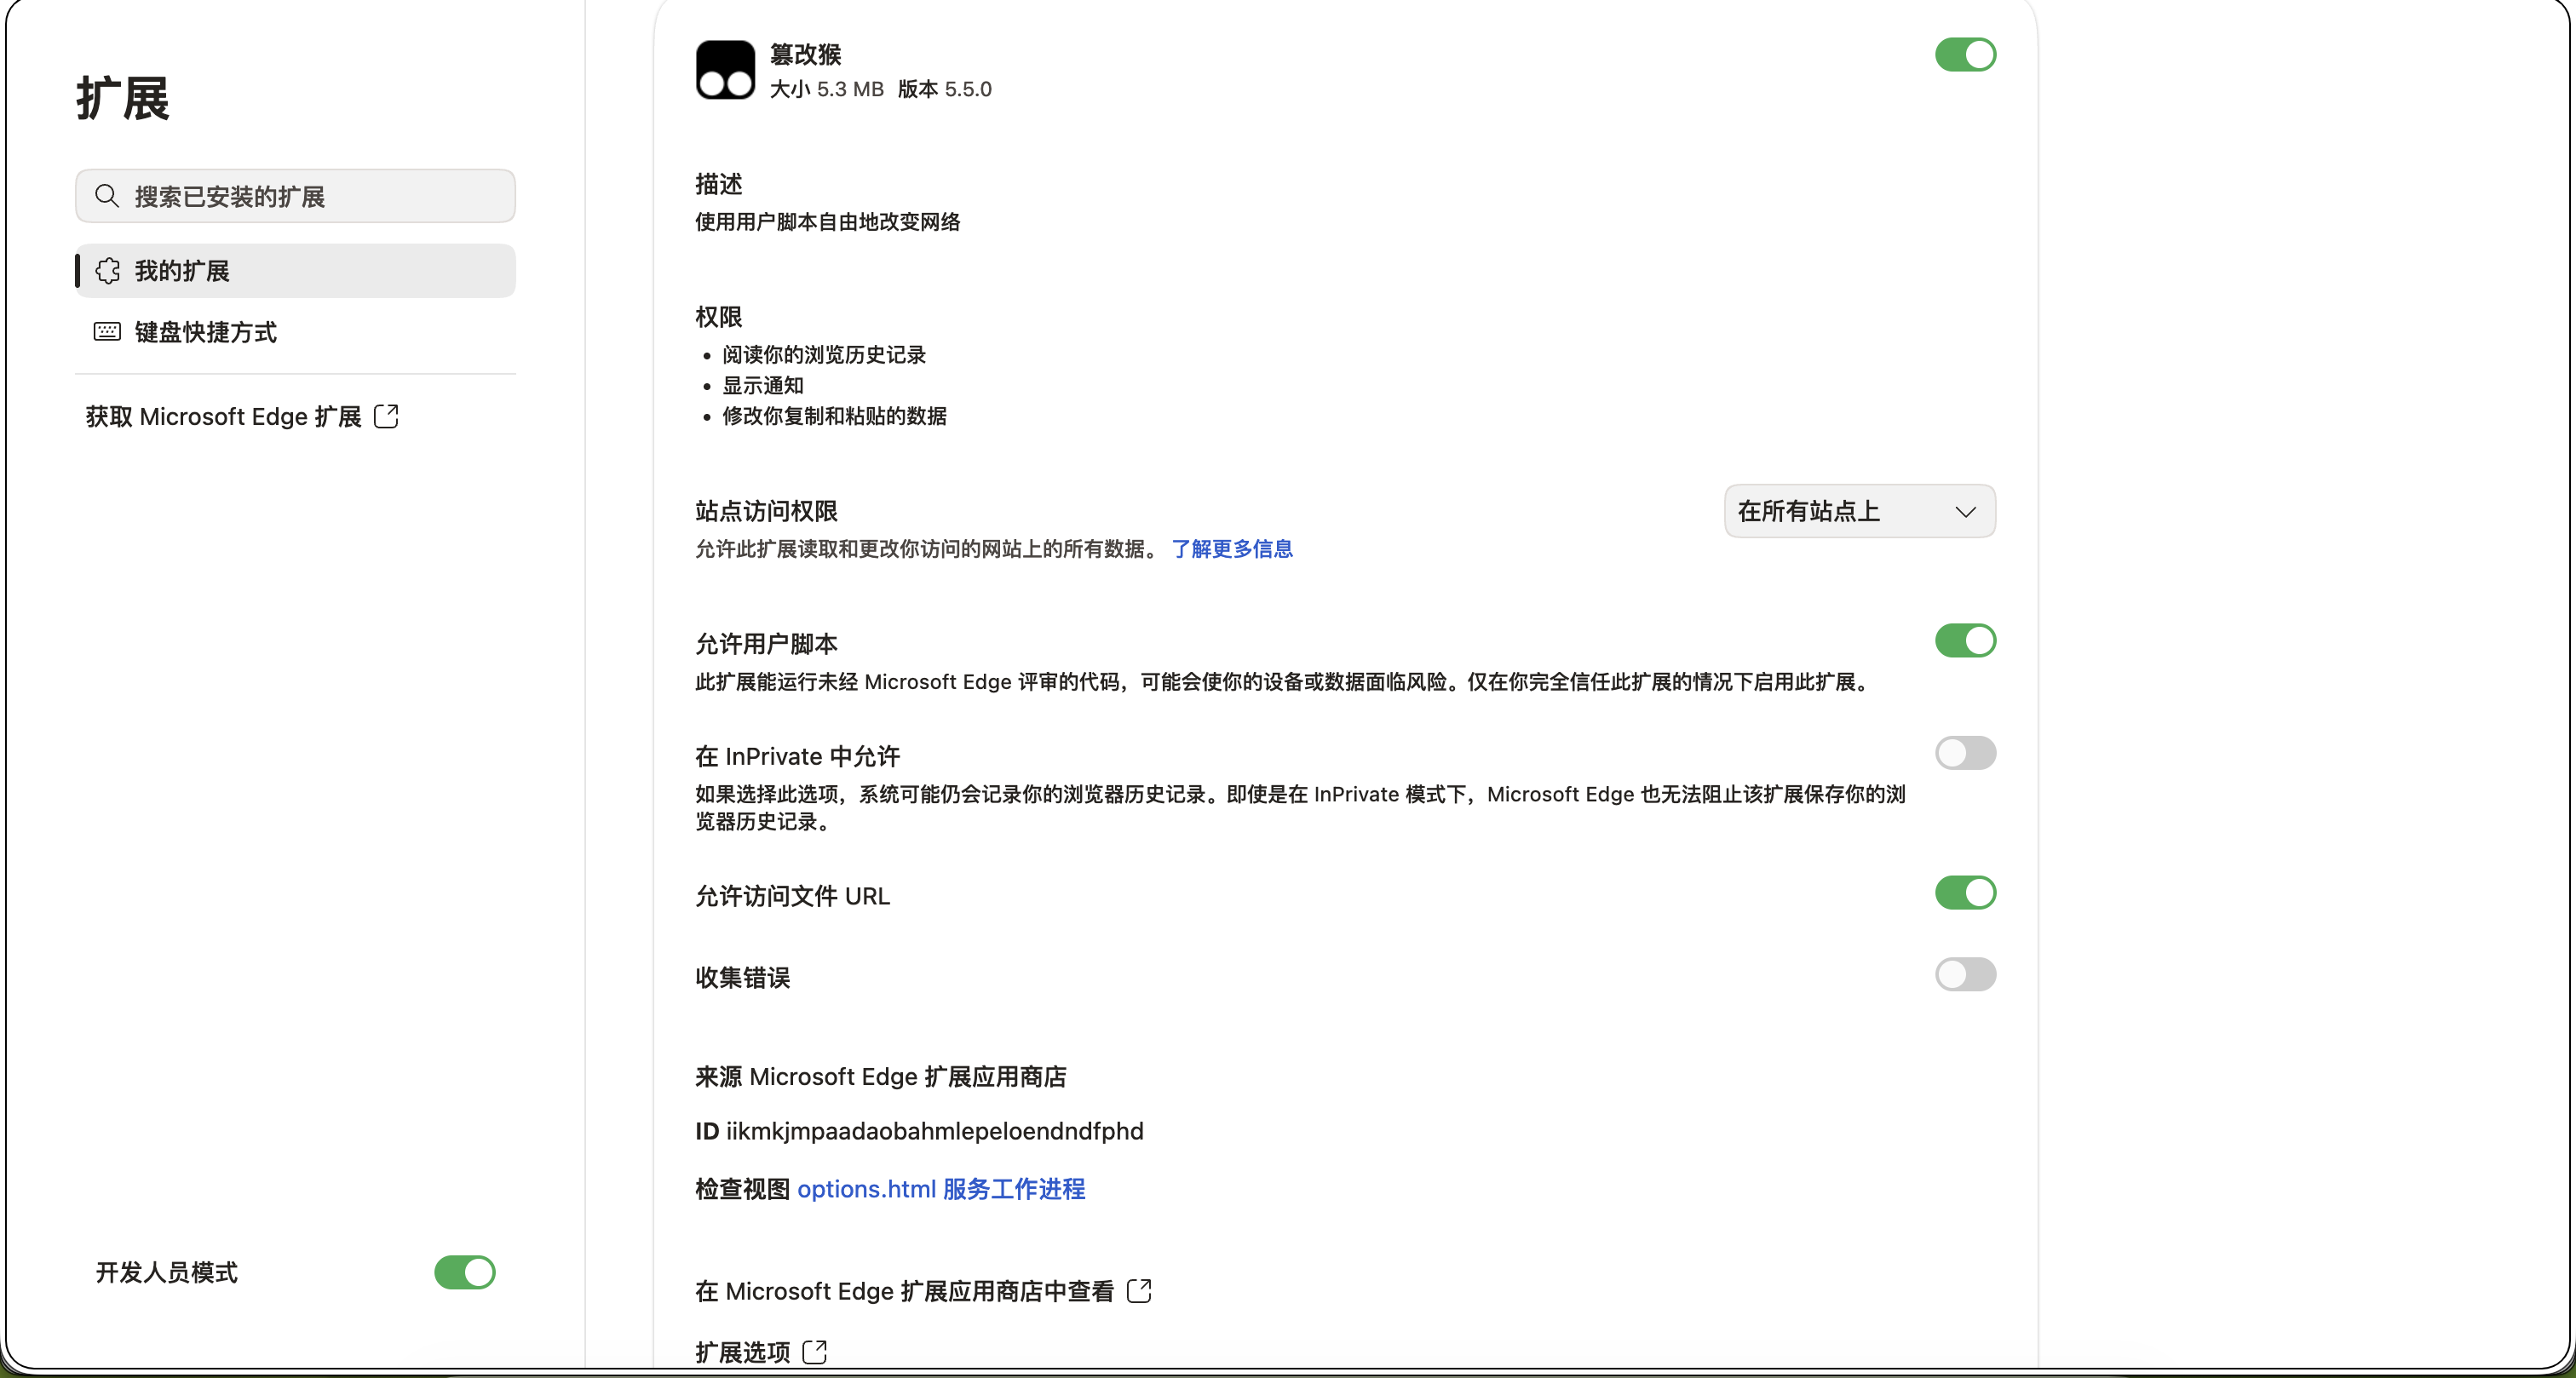Click external-link icon next to 获取 Microsoft Edge 扩展
The image size is (2576, 1378).
coord(386,416)
